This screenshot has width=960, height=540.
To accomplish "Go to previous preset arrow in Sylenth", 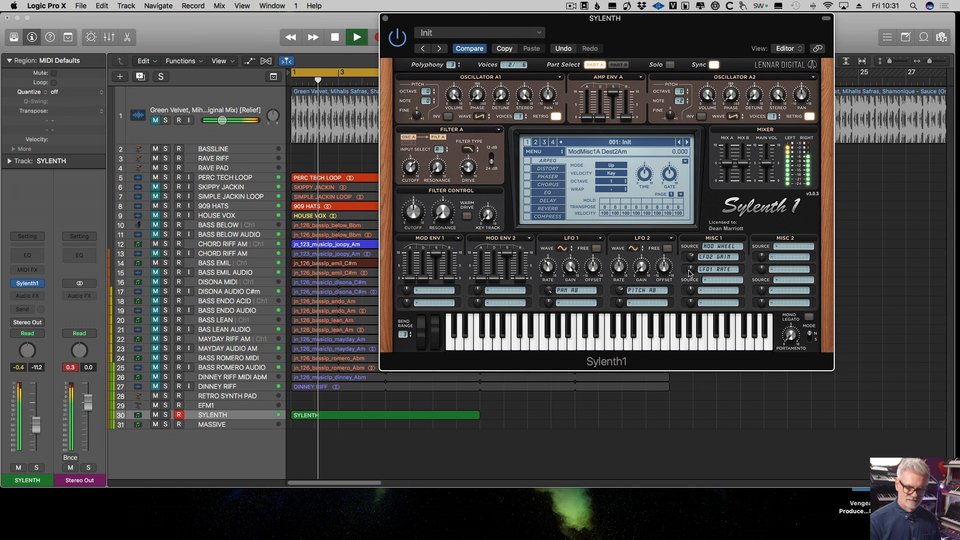I will (x=423, y=48).
